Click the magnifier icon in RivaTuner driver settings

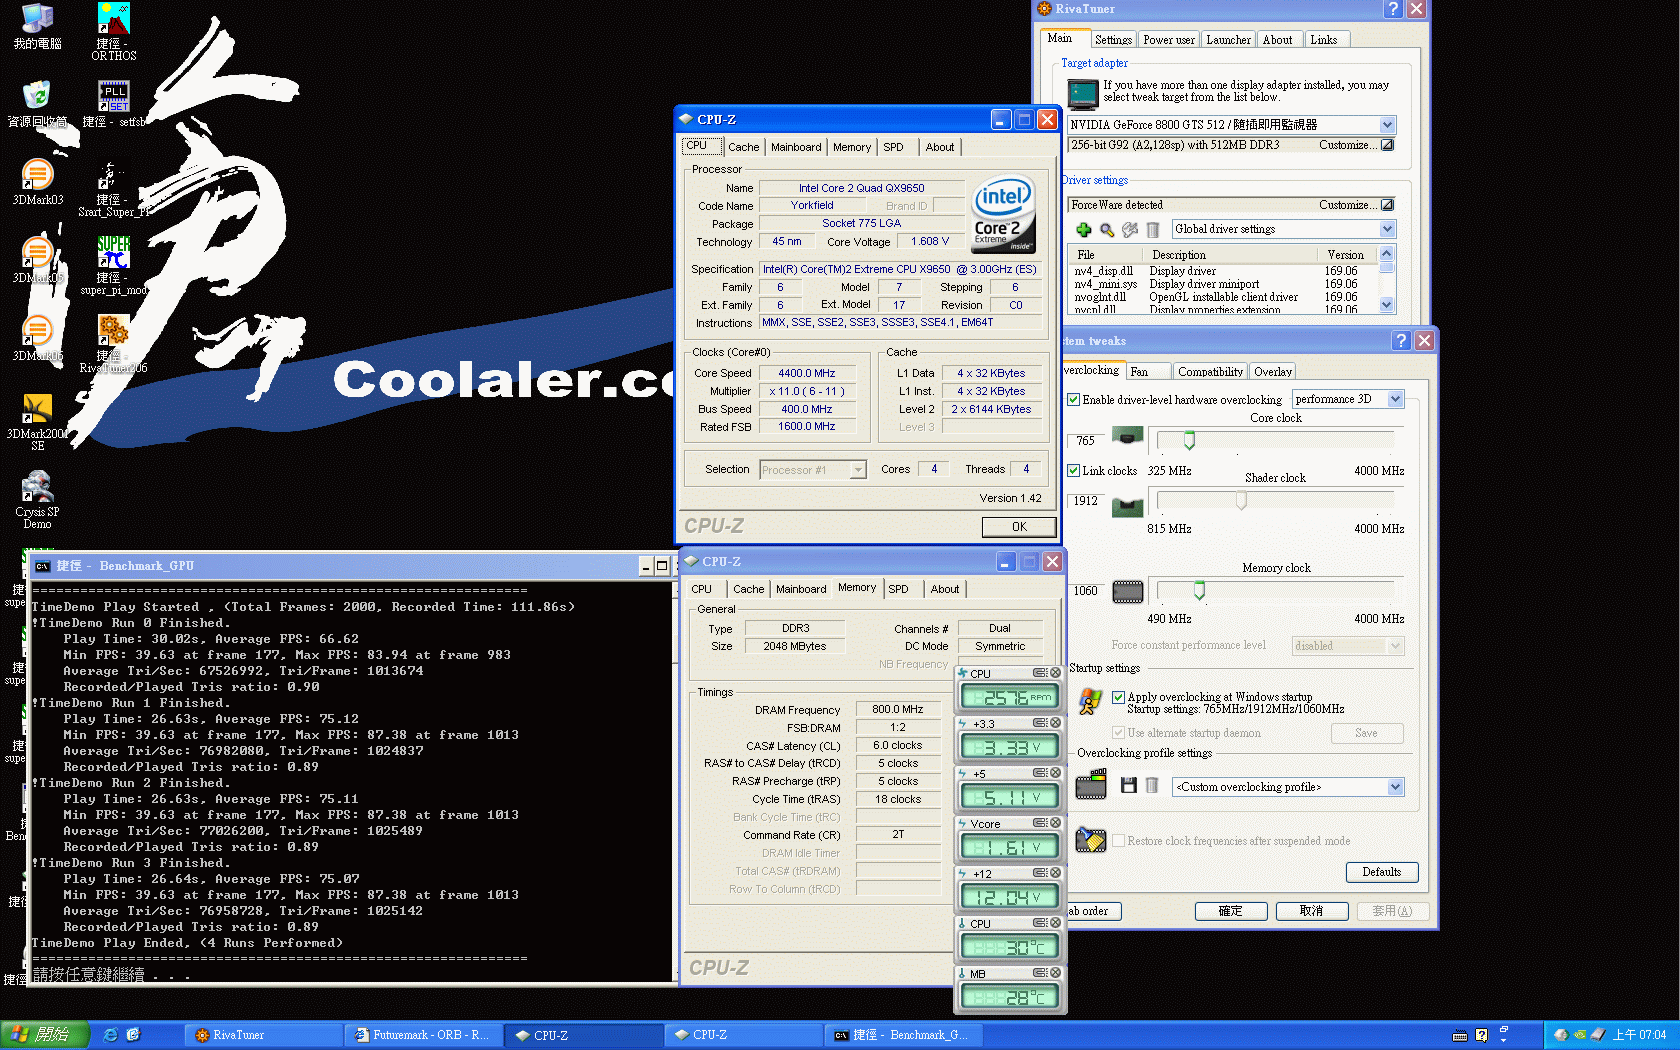[x=1107, y=229]
